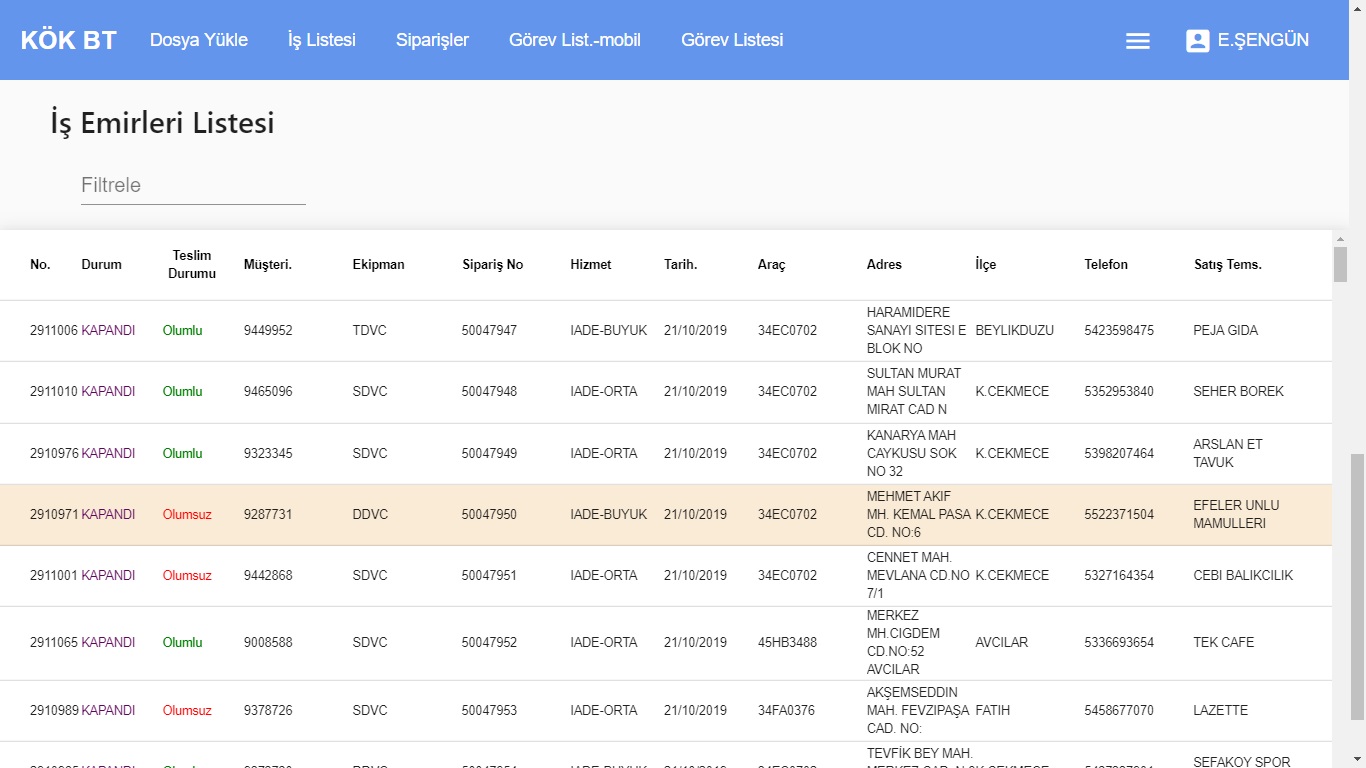Click Sipariş No 50047953
This screenshot has height=768, width=1366.
coord(489,711)
